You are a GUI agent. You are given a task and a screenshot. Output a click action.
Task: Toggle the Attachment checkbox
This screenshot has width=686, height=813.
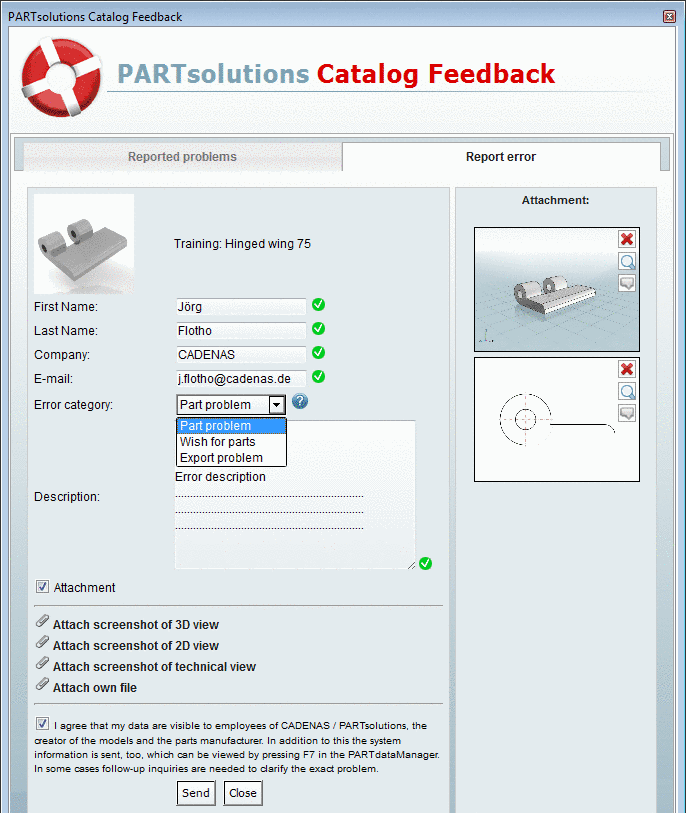(x=42, y=586)
